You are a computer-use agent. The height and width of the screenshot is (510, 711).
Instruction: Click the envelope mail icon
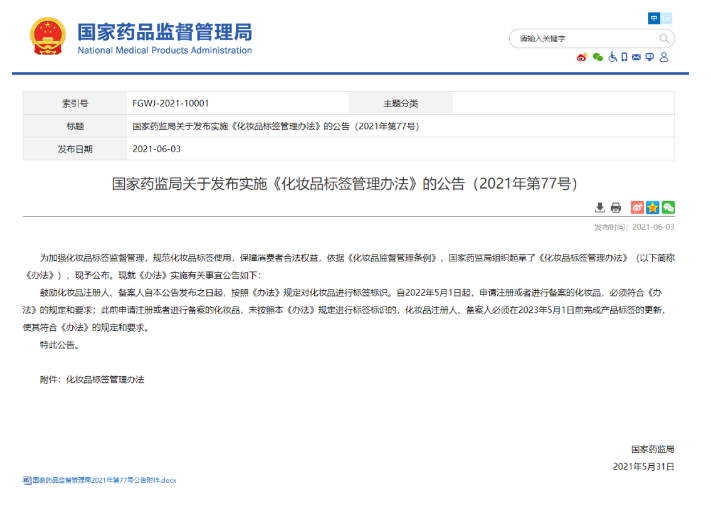[x=637, y=57]
